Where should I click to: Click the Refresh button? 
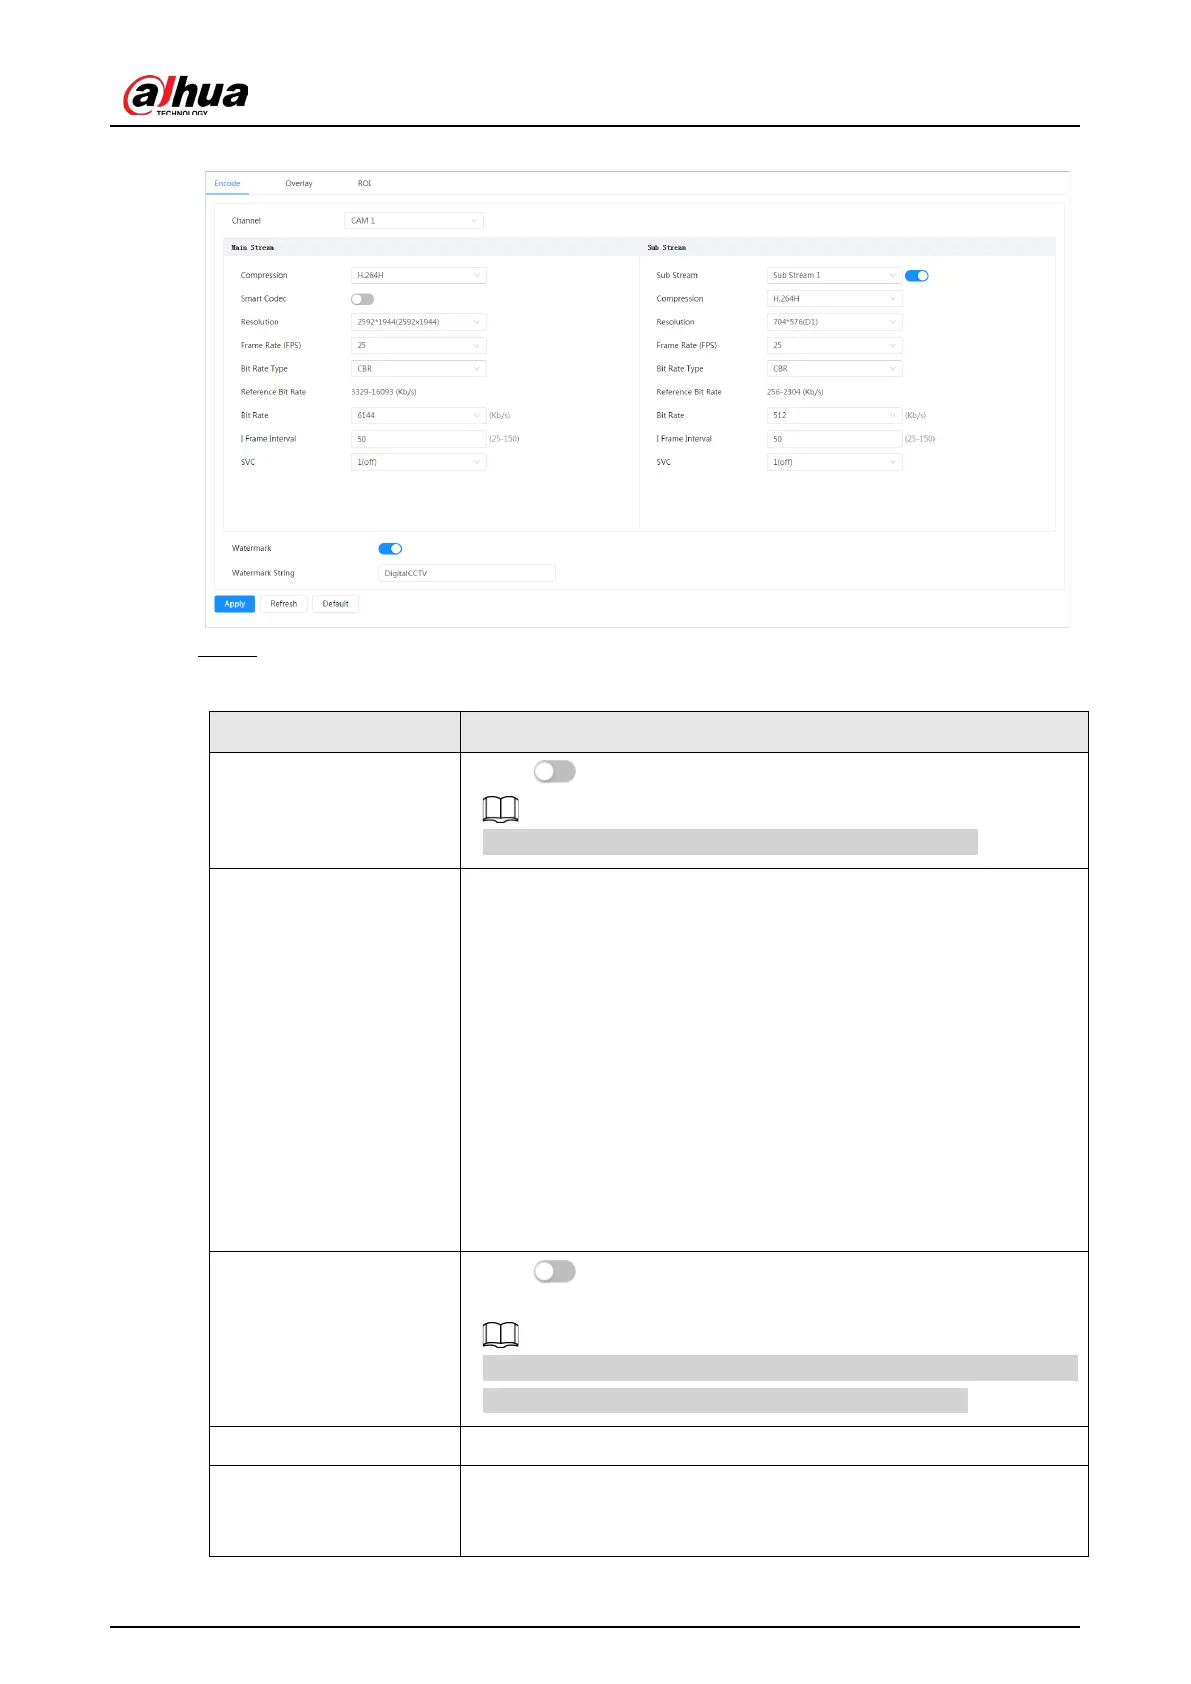[x=284, y=604]
